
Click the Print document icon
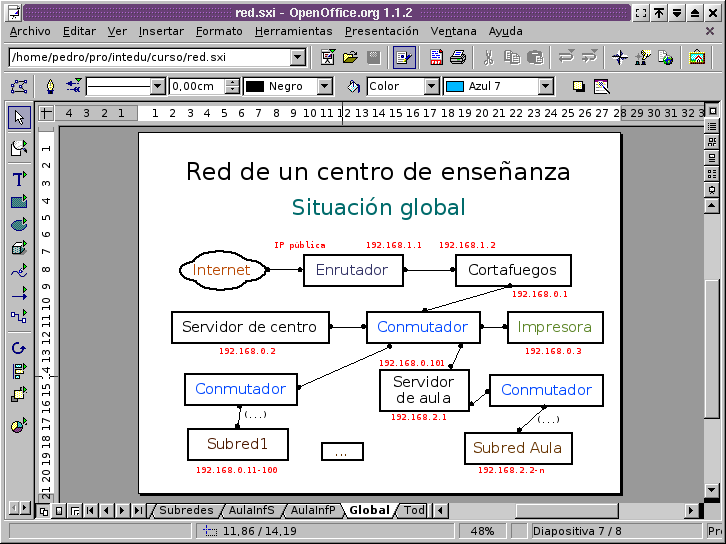(457, 58)
